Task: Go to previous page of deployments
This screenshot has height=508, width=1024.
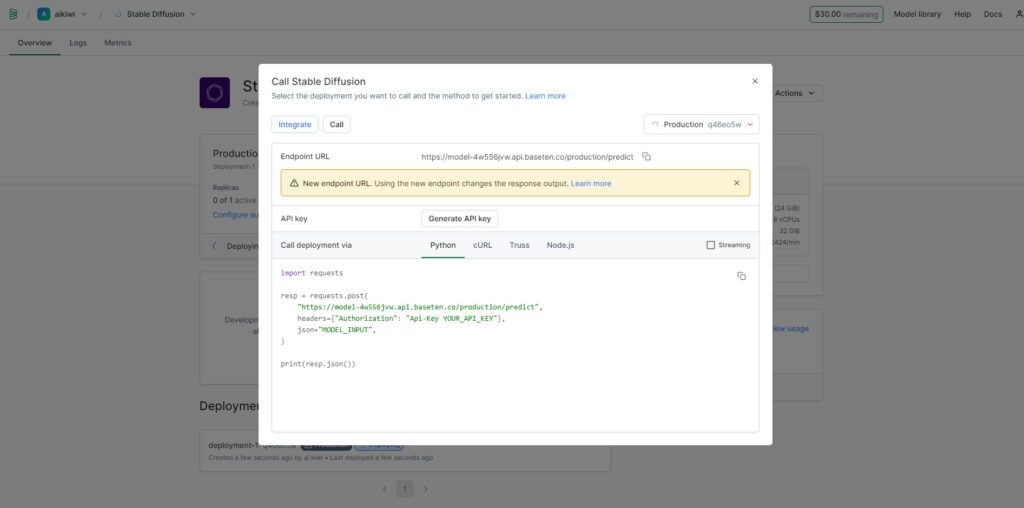Action: pos(385,488)
